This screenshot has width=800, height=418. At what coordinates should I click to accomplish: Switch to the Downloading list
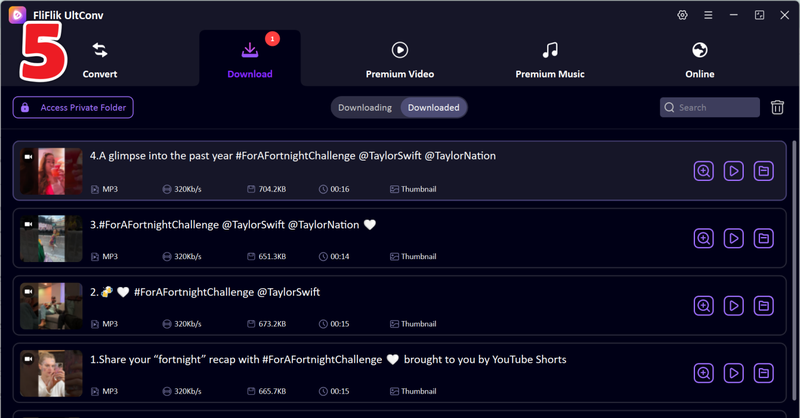tap(365, 107)
